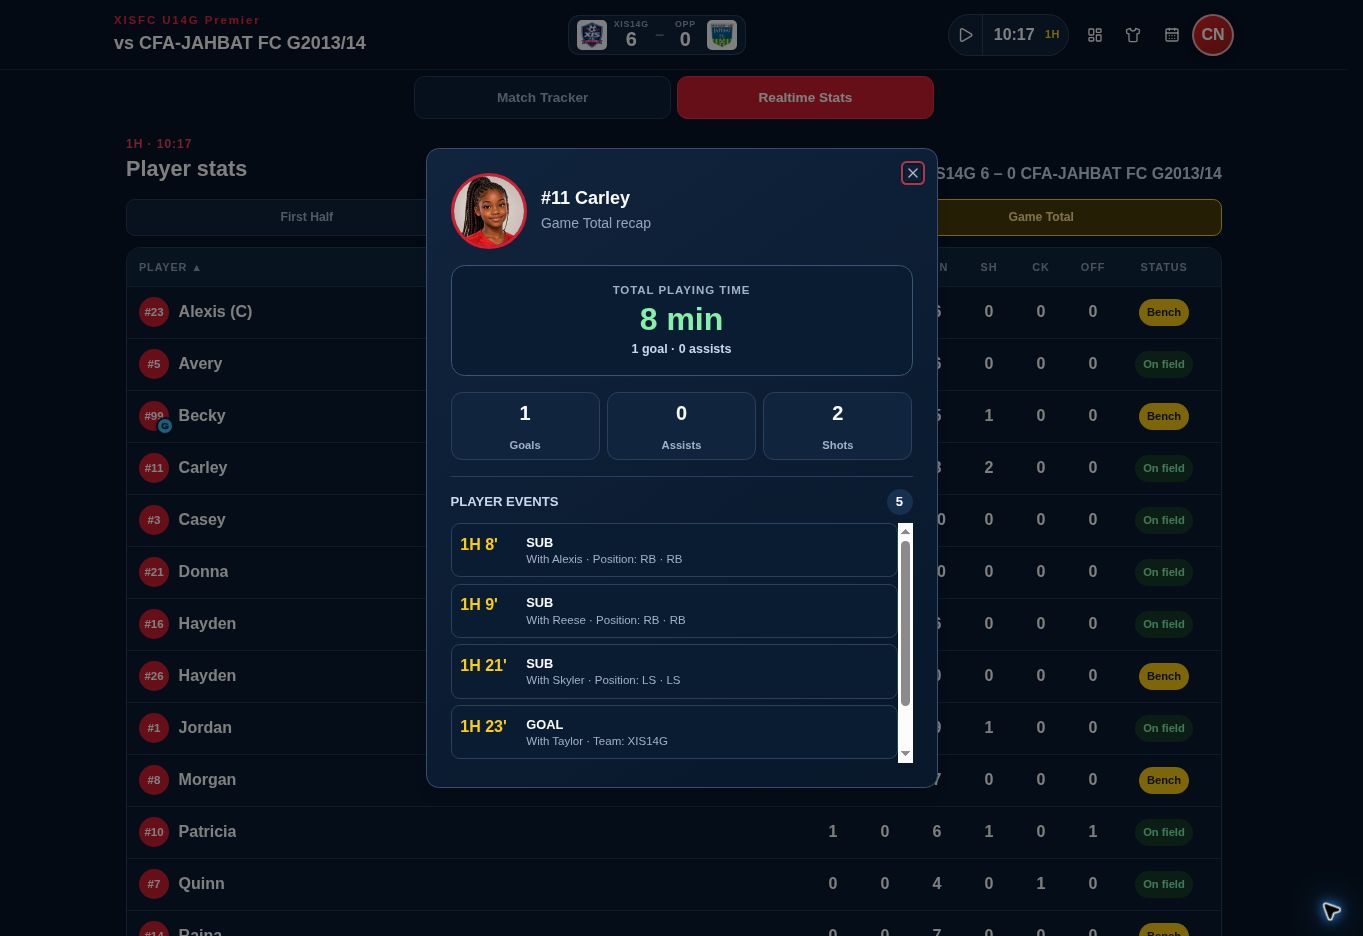Click the #21 badge beside Donna
The image size is (1363, 936).
(x=154, y=572)
